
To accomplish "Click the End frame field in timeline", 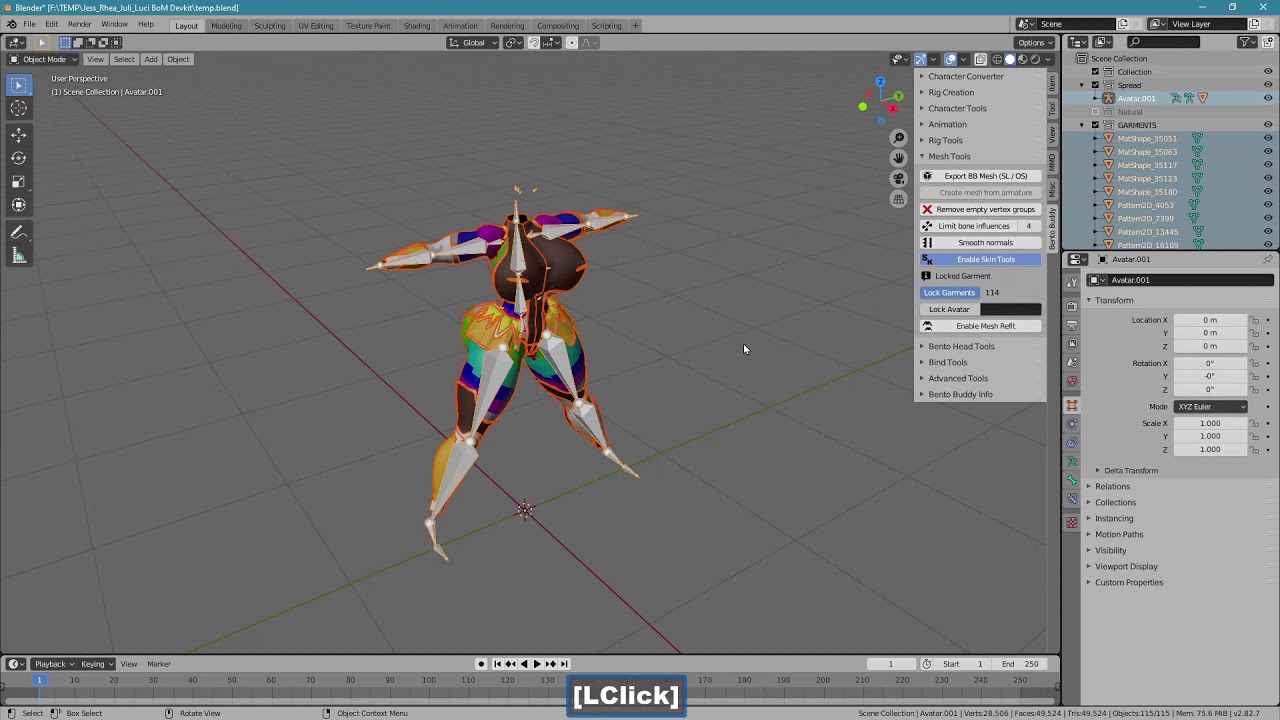I will coord(1021,664).
